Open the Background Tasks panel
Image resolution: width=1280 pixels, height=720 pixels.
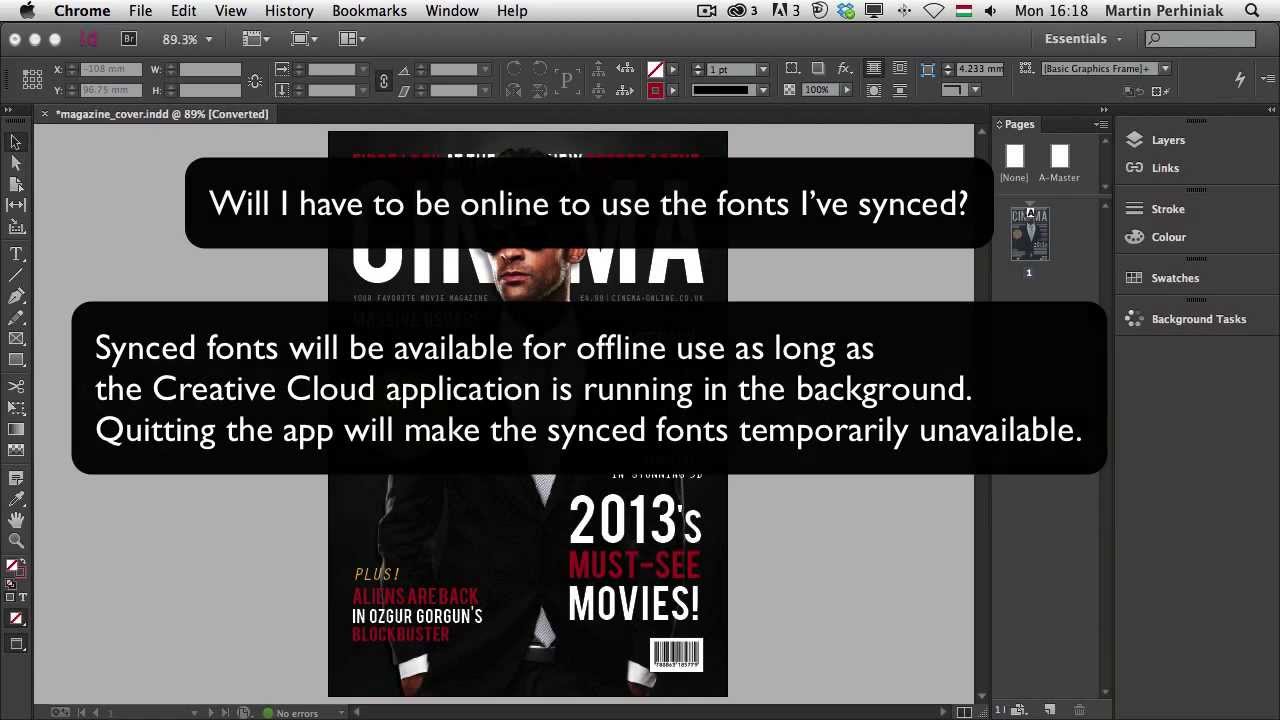tap(1198, 319)
